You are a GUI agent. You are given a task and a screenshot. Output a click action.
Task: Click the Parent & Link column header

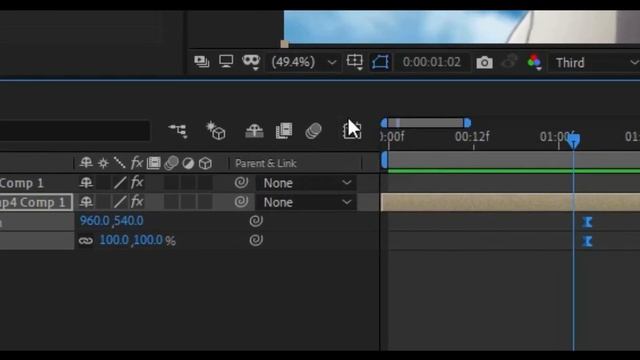coord(265,163)
